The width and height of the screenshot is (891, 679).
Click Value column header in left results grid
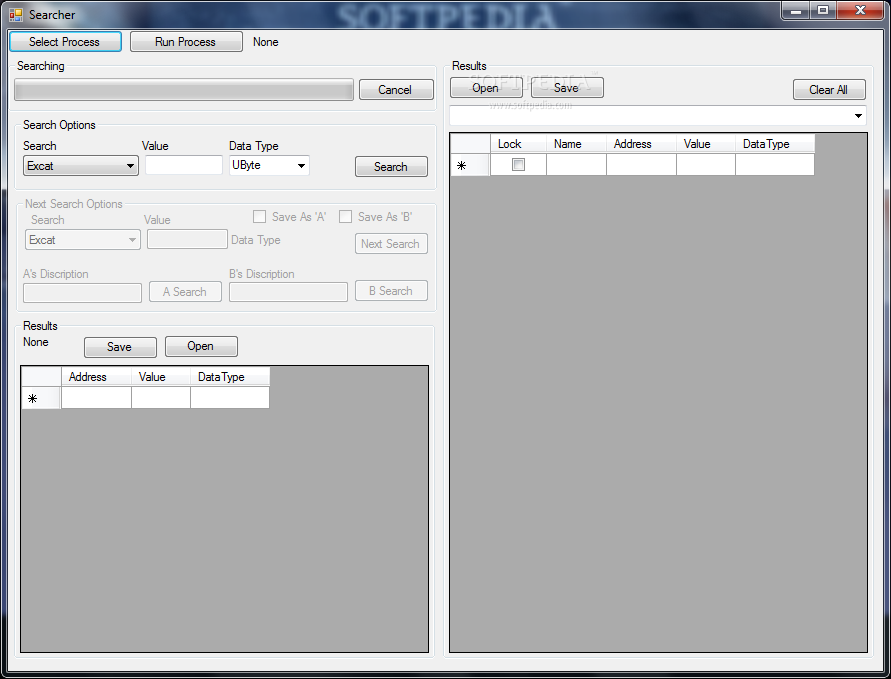click(x=161, y=377)
